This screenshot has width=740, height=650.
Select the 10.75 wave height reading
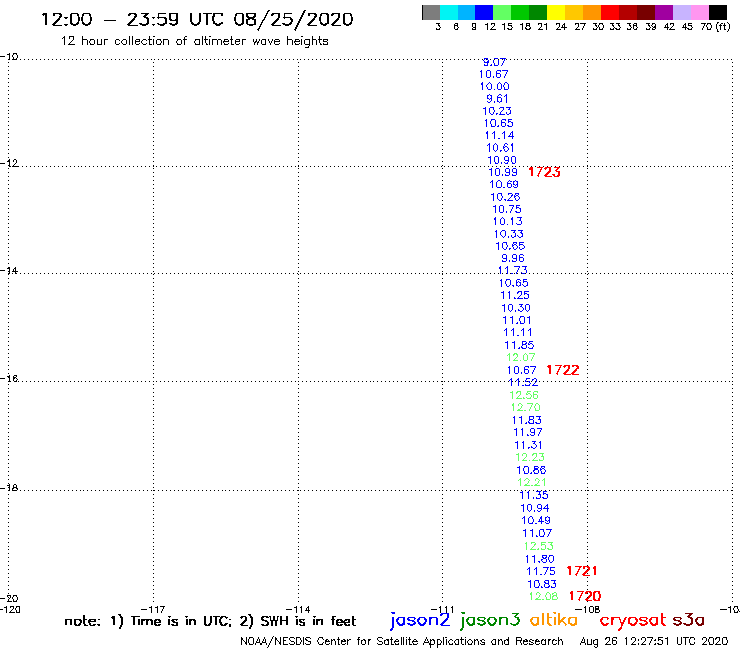507,209
